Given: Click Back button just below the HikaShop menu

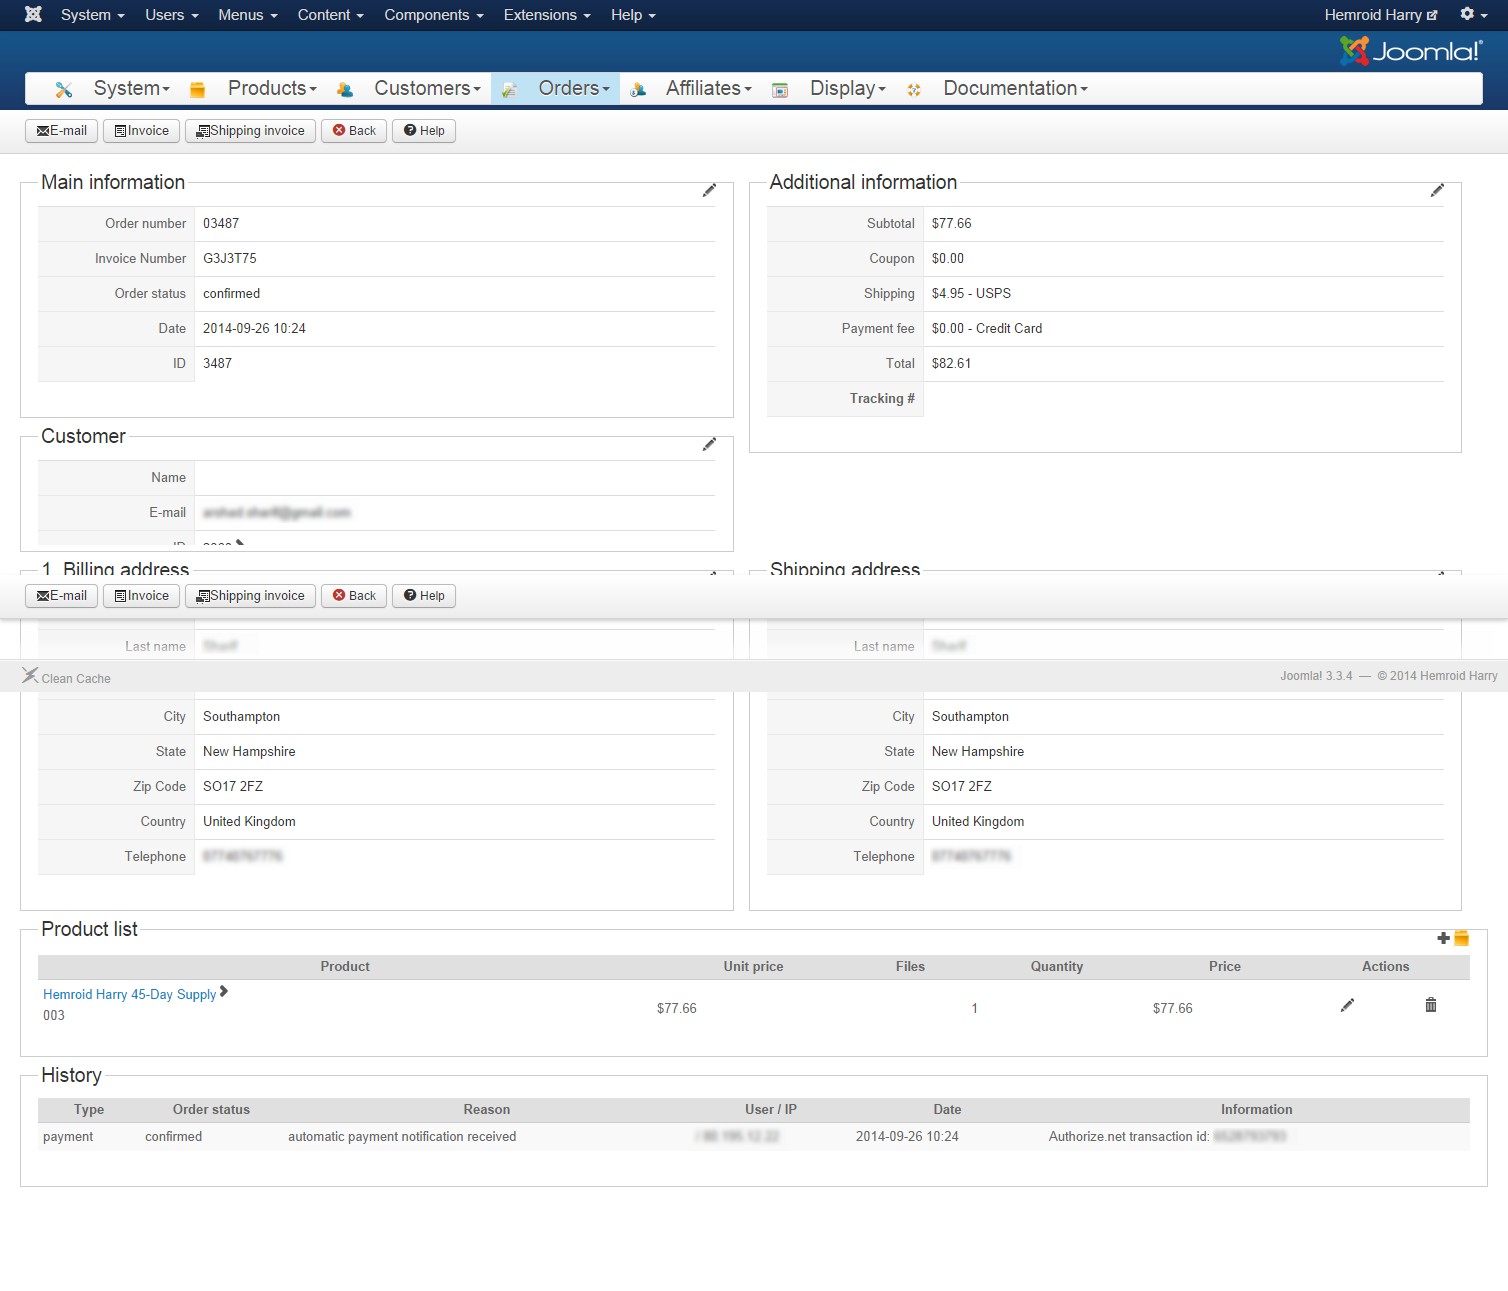Looking at the screenshot, I should click(x=354, y=131).
